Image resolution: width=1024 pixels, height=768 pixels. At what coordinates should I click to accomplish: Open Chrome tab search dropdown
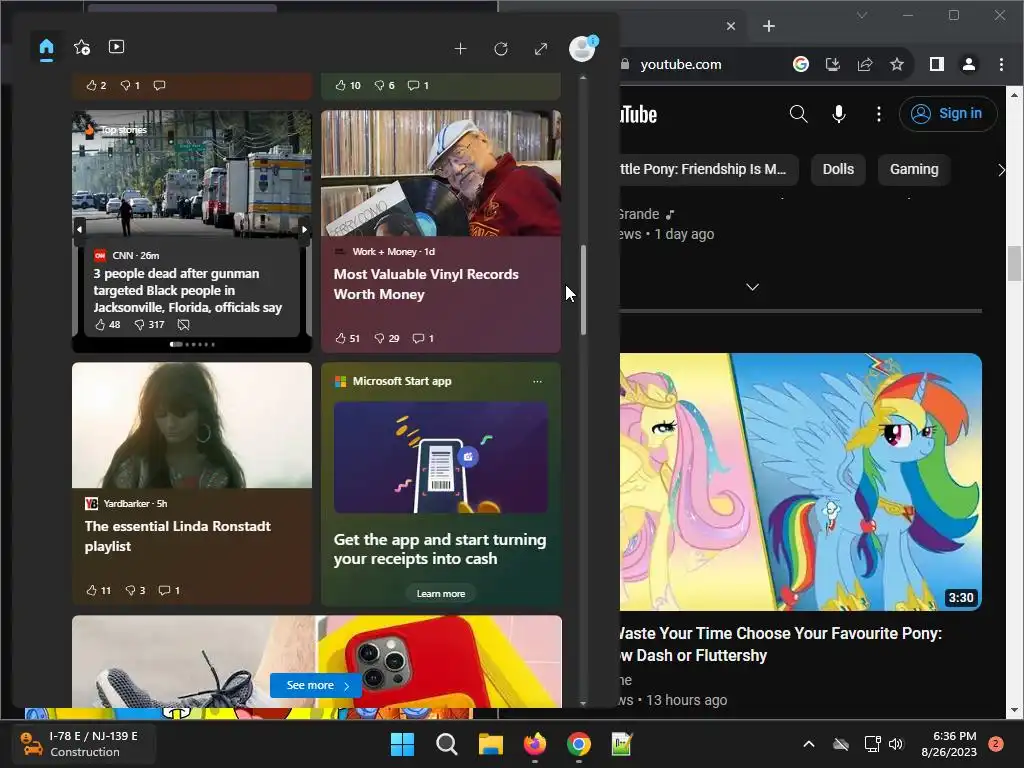862,15
